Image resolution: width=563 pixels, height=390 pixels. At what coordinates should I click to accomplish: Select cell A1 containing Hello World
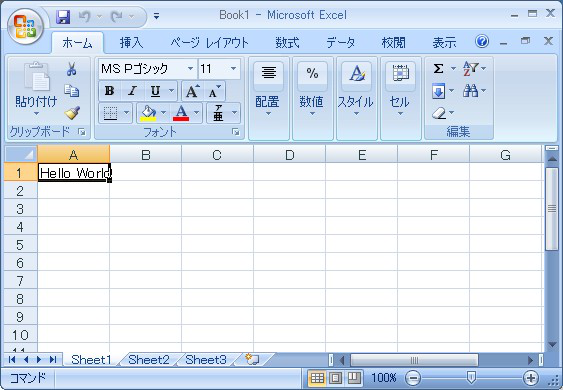click(74, 173)
